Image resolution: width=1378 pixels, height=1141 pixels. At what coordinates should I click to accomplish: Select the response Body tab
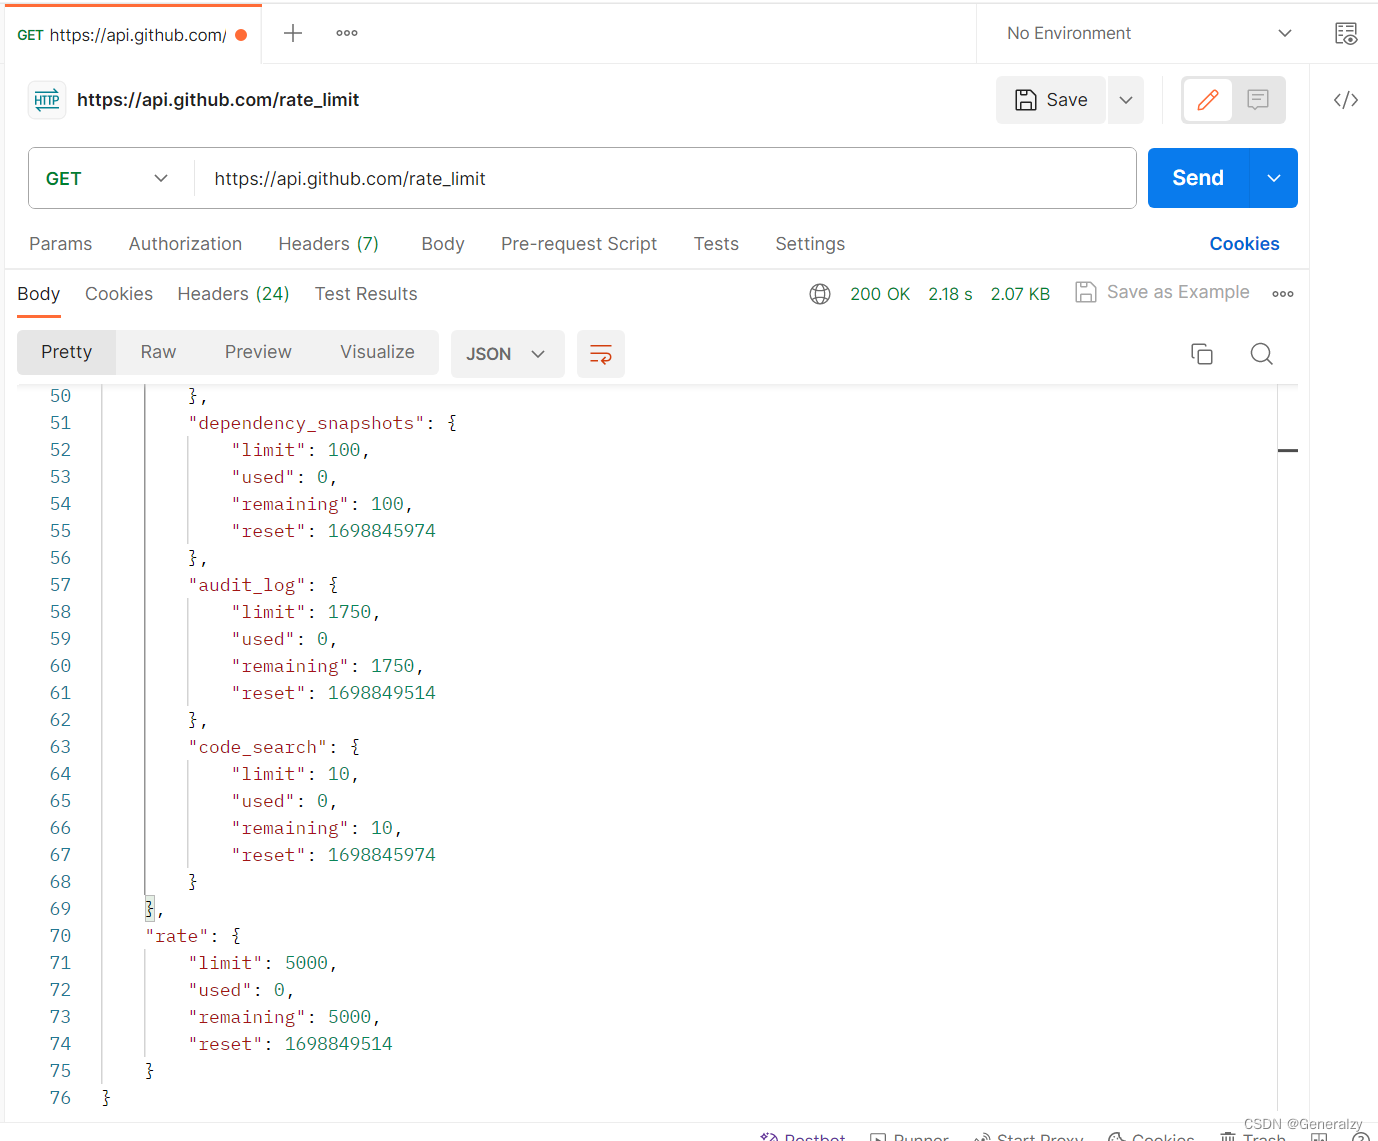click(x=39, y=294)
